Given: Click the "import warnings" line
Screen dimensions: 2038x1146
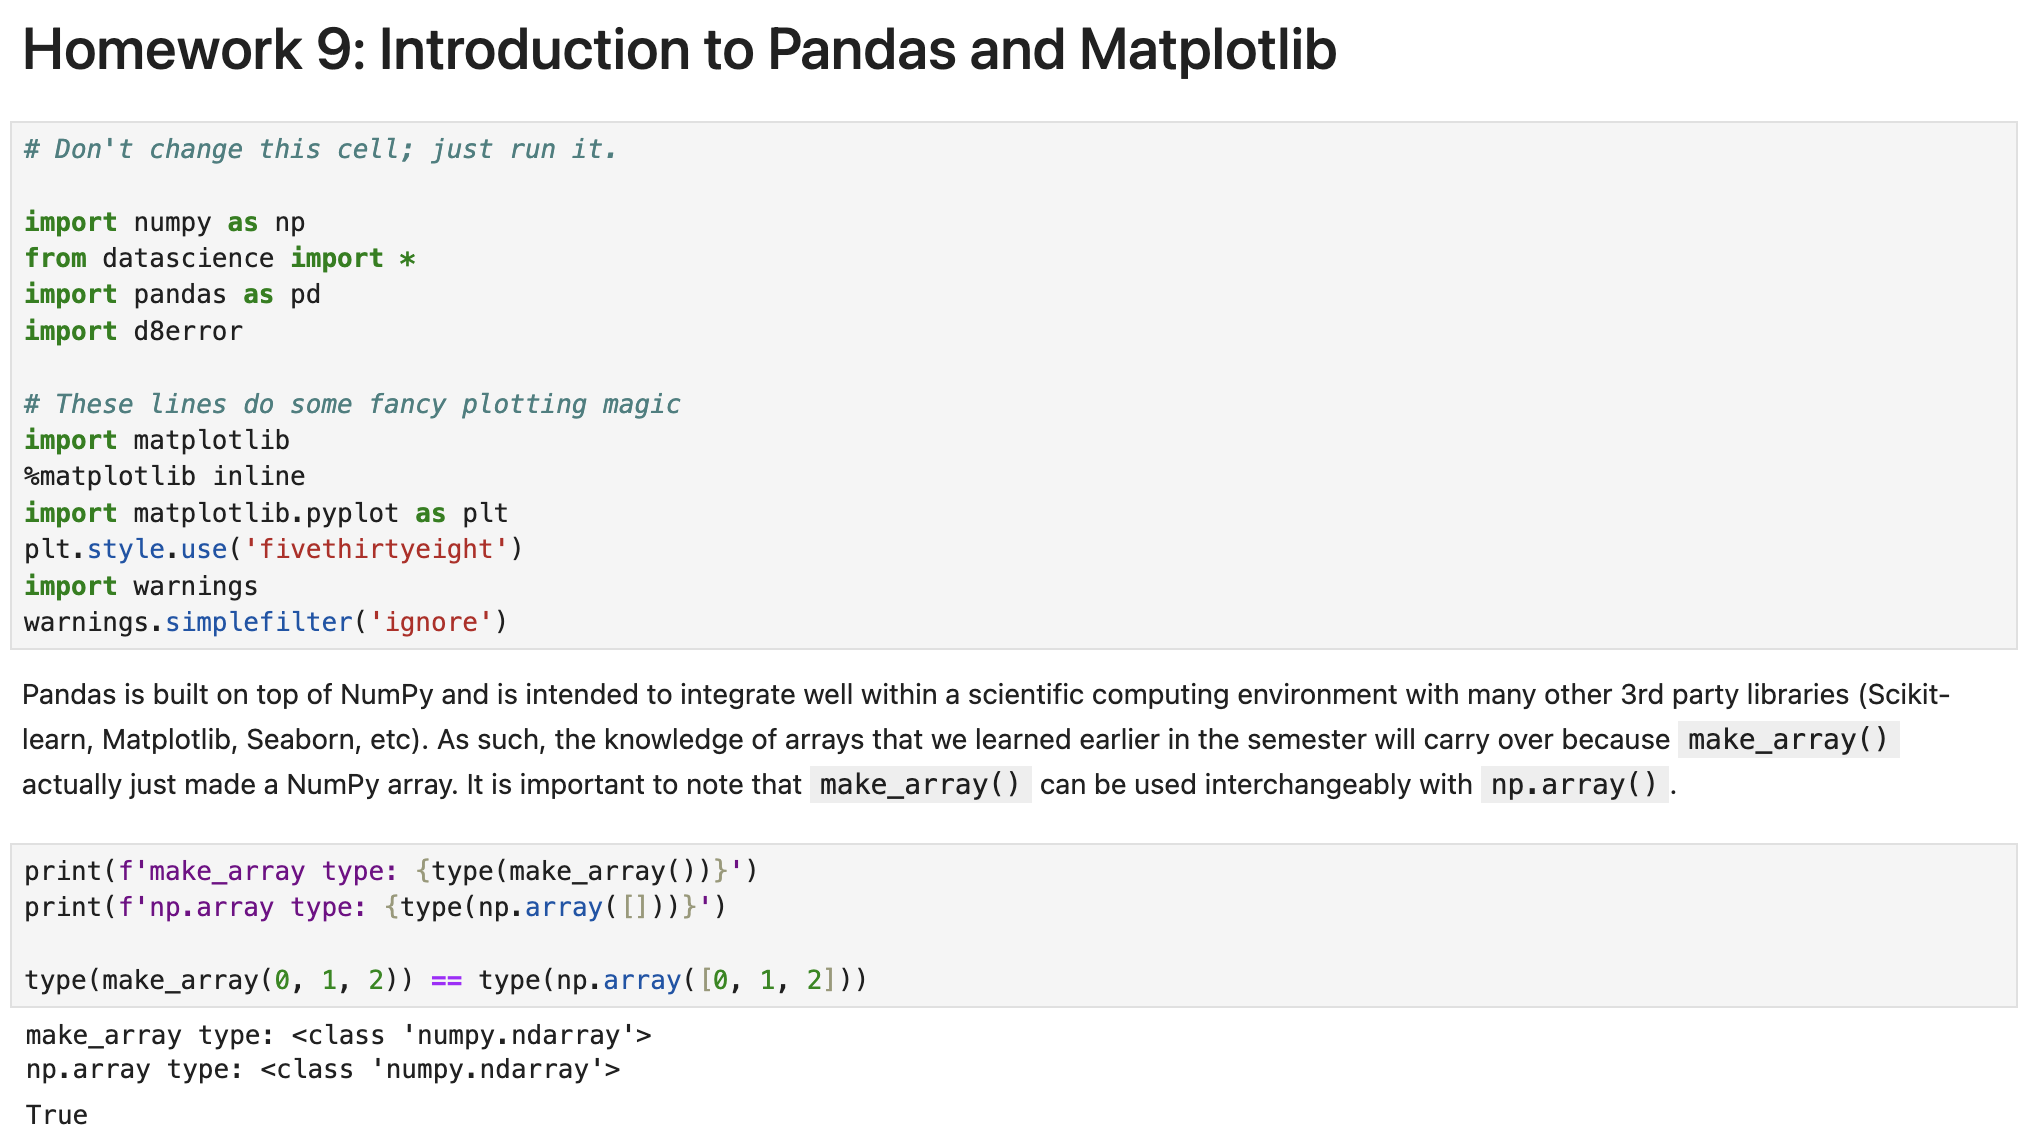Looking at the screenshot, I should click(141, 586).
